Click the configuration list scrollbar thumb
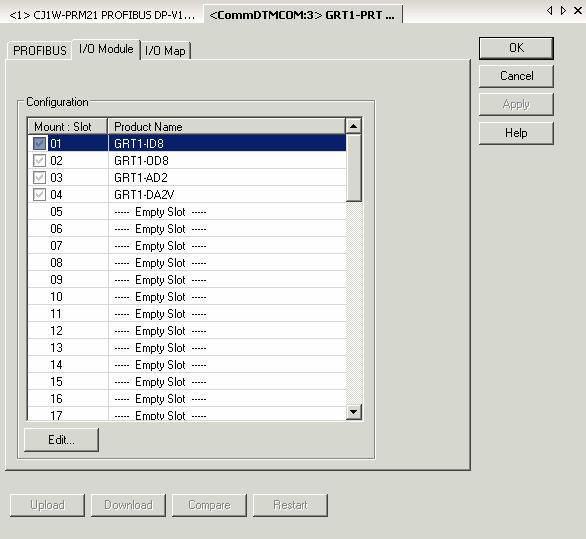586x539 pixels. click(x=354, y=168)
